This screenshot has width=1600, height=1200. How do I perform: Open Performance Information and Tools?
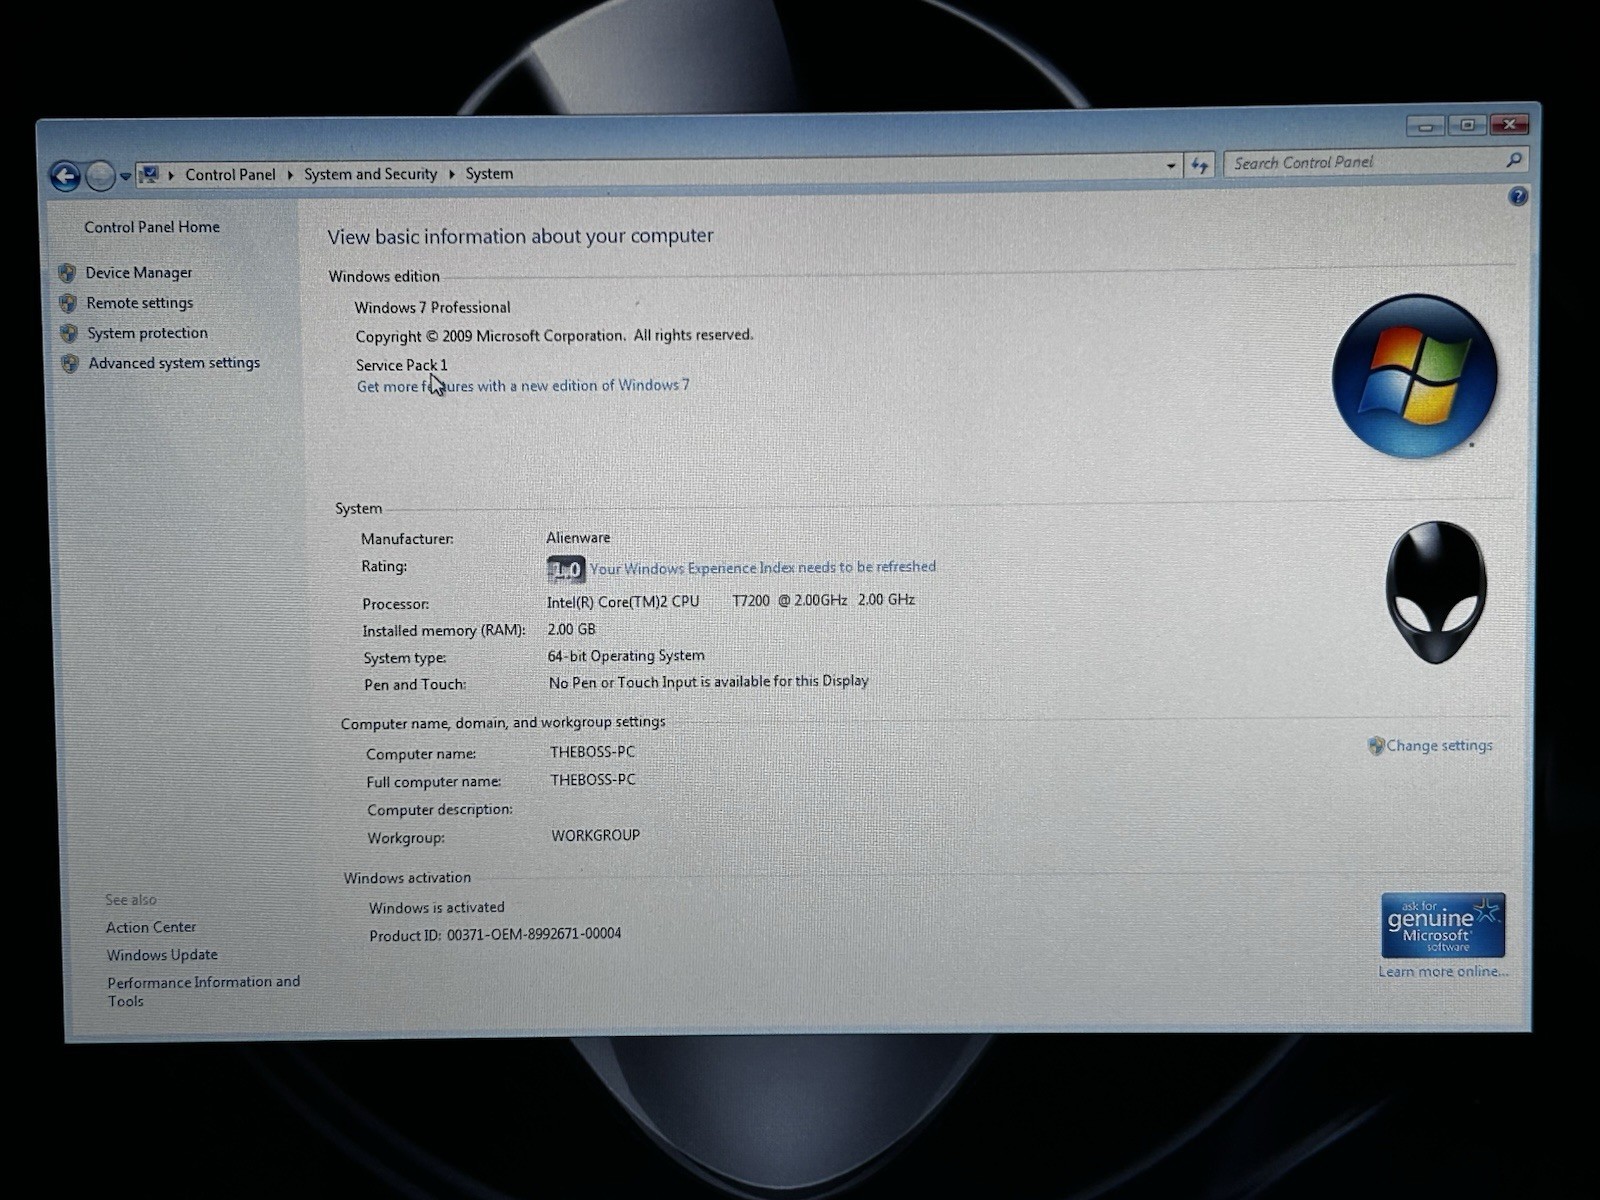[203, 991]
